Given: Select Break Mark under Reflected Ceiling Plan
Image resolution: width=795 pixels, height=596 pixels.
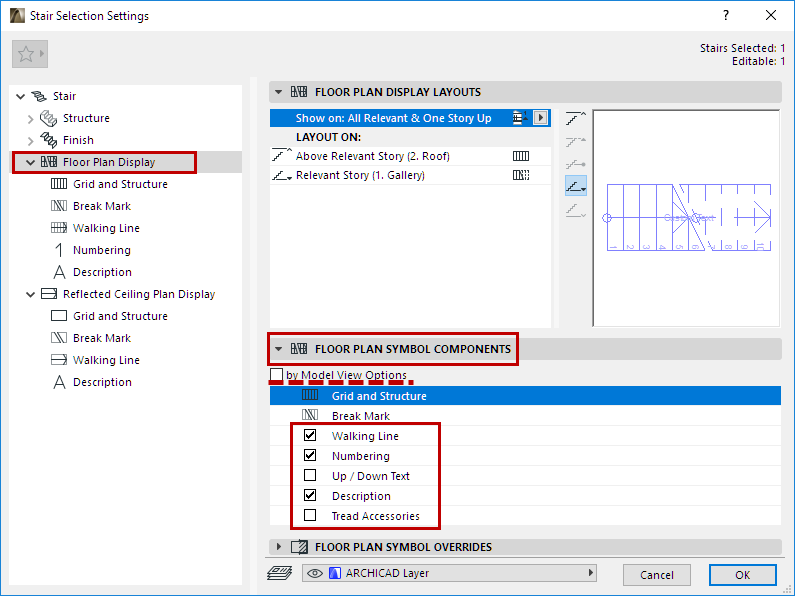Looking at the screenshot, I should pos(102,338).
